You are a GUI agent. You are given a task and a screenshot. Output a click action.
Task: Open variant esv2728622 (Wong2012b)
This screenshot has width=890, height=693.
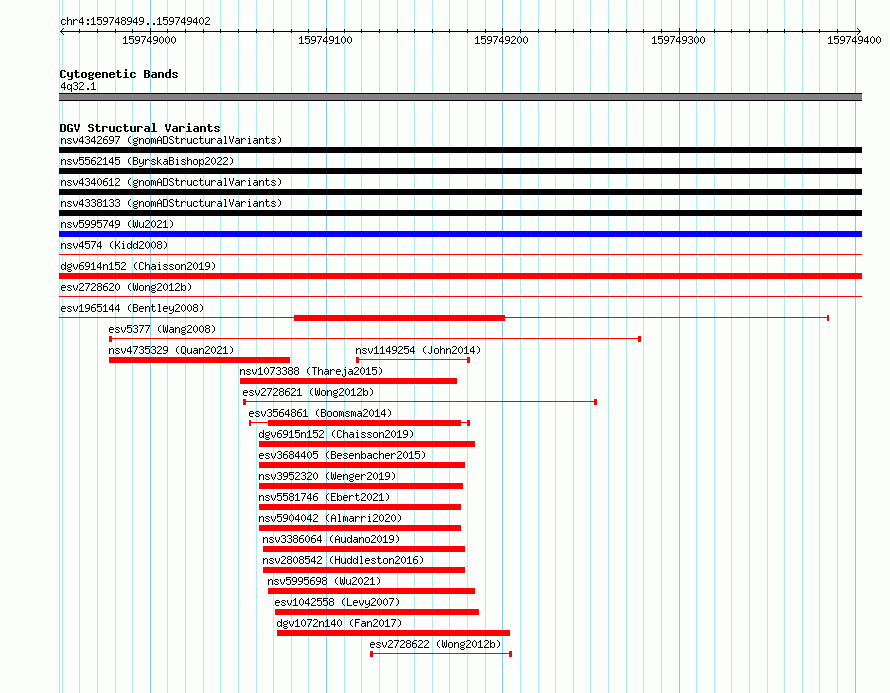435,644
